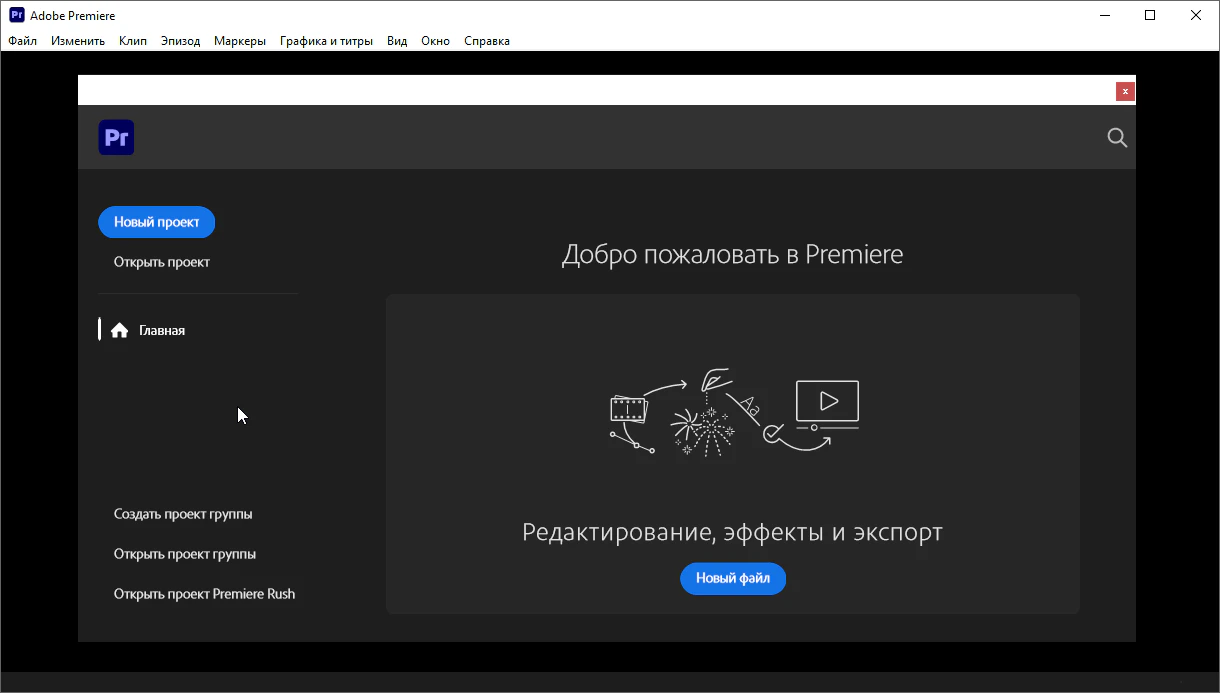Select Открыть проект группы
This screenshot has width=1220, height=693.
pyautogui.click(x=185, y=554)
